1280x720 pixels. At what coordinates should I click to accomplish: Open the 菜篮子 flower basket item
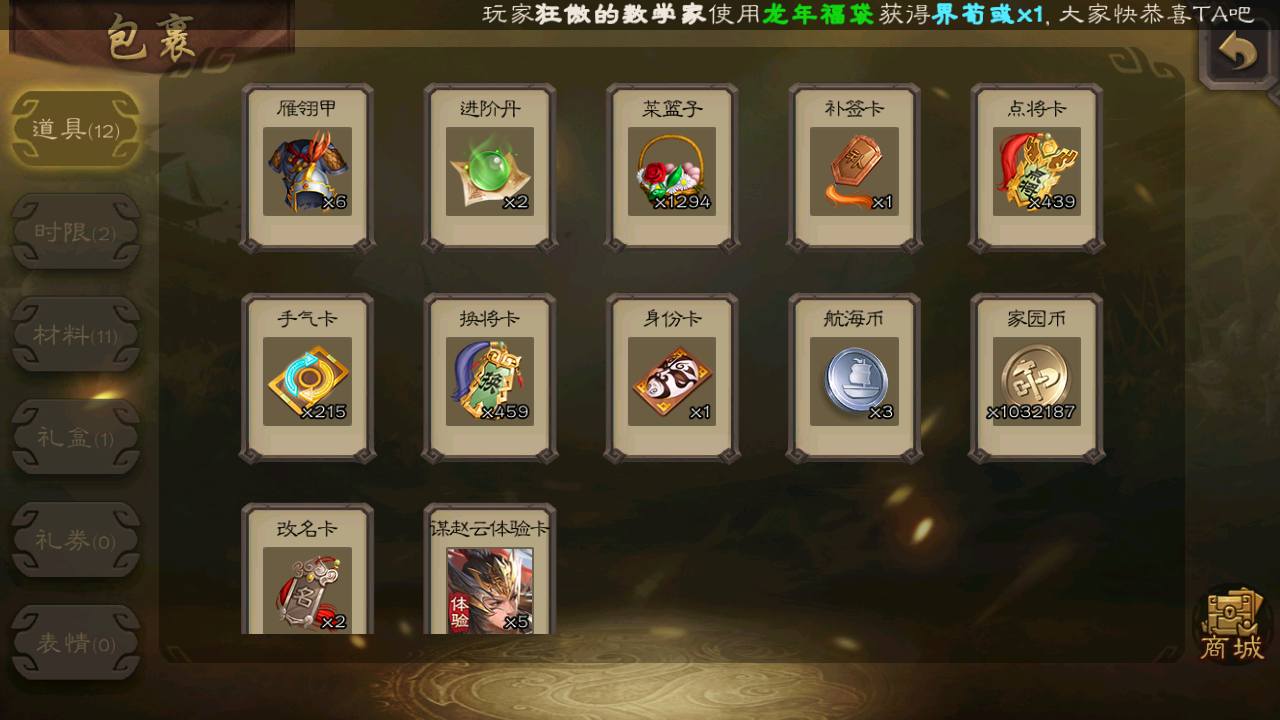[672, 171]
